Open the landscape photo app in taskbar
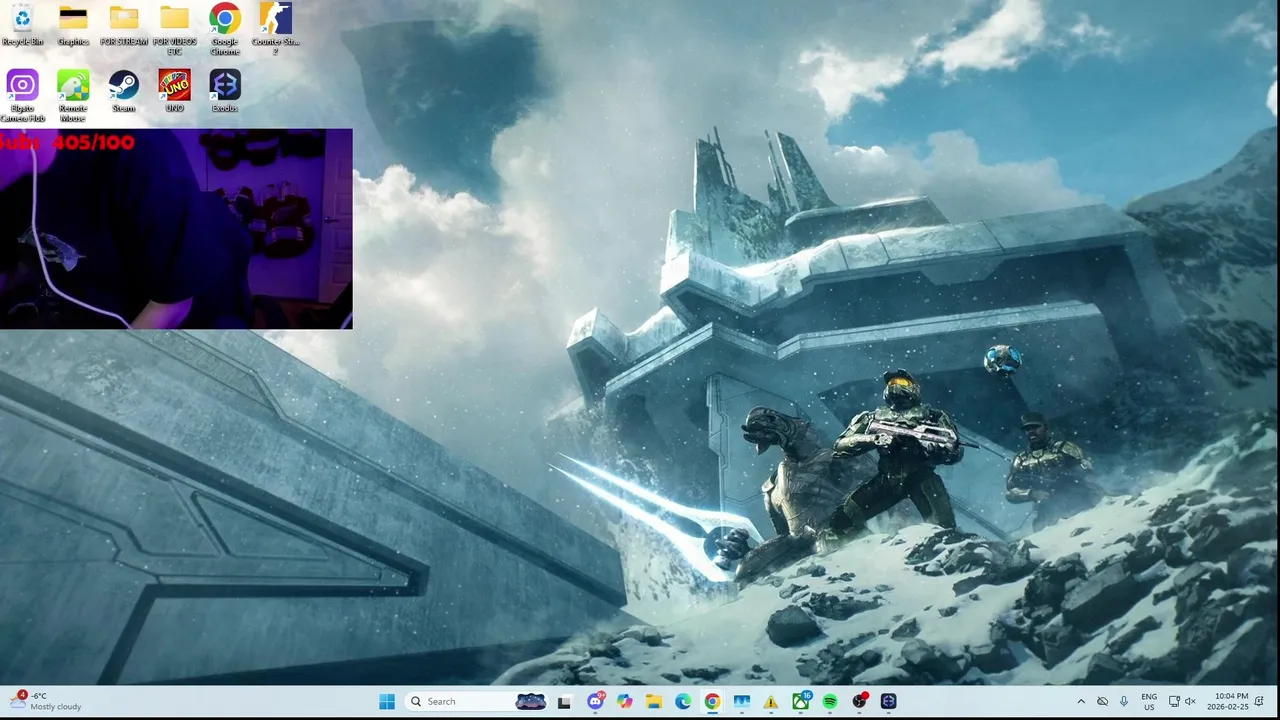Image resolution: width=1280 pixels, height=720 pixels. [x=741, y=701]
